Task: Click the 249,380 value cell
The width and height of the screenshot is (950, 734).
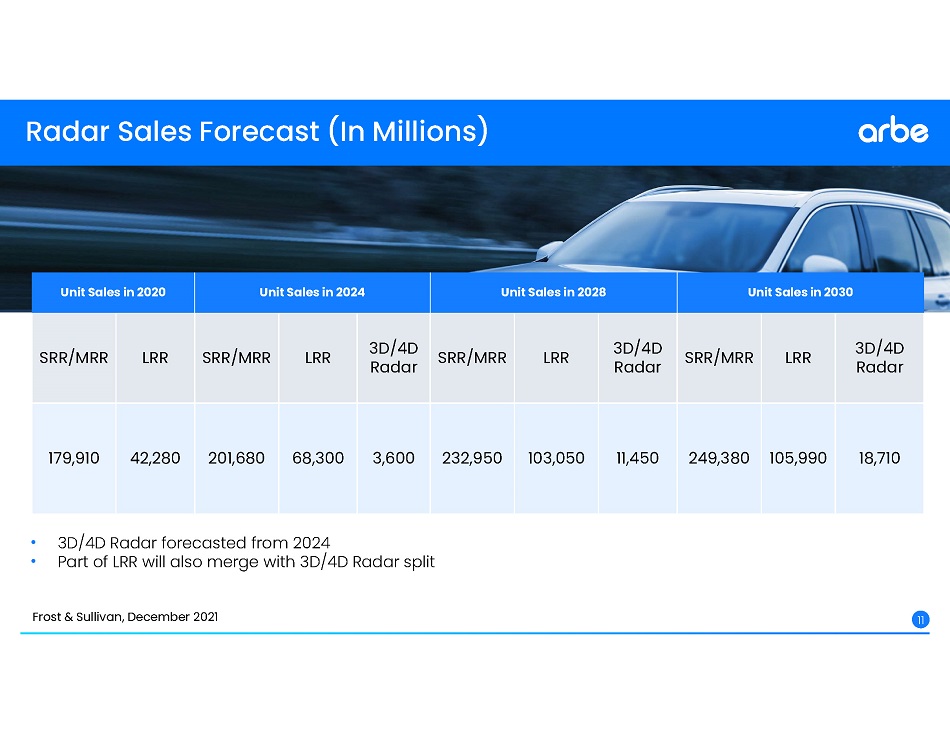Action: coord(719,458)
